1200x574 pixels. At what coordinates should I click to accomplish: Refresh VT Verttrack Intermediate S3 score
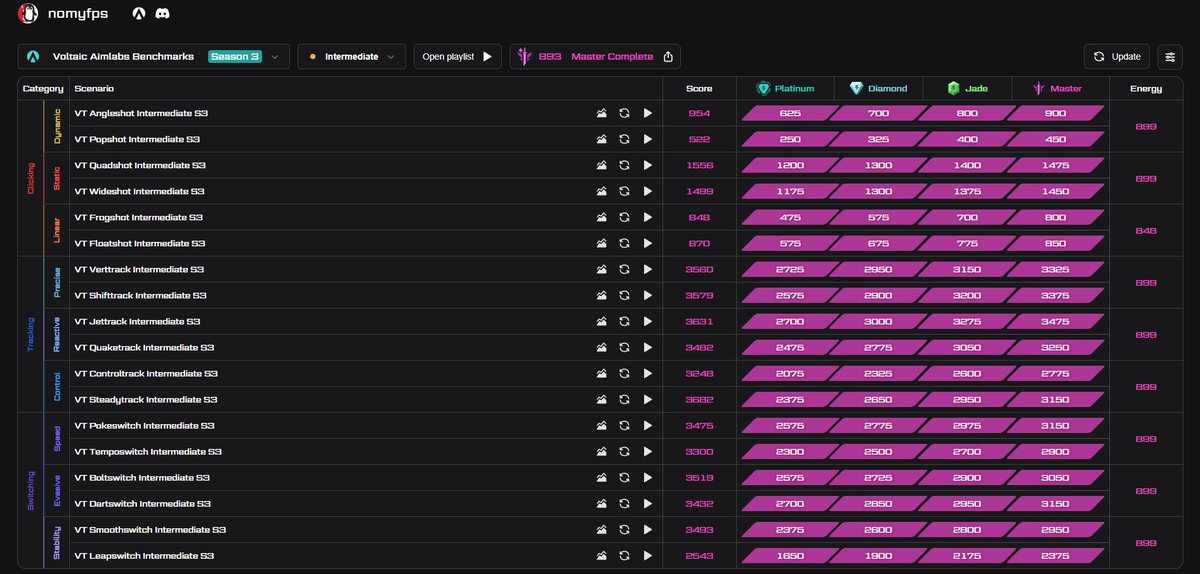(x=624, y=269)
